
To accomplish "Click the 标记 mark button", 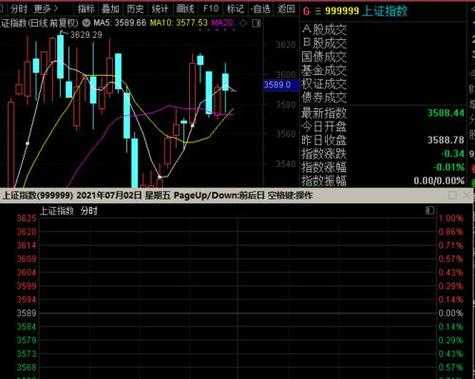I will click(x=235, y=9).
